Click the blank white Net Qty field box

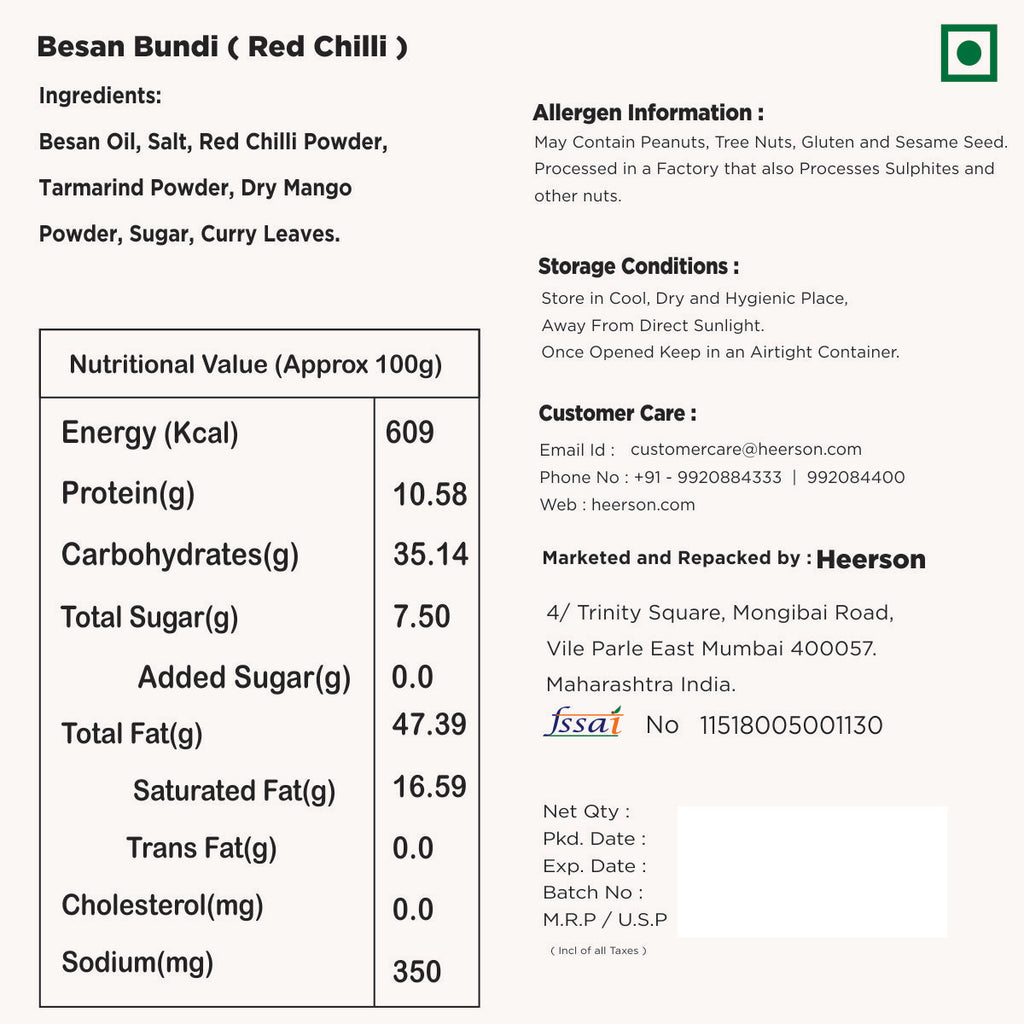812,871
